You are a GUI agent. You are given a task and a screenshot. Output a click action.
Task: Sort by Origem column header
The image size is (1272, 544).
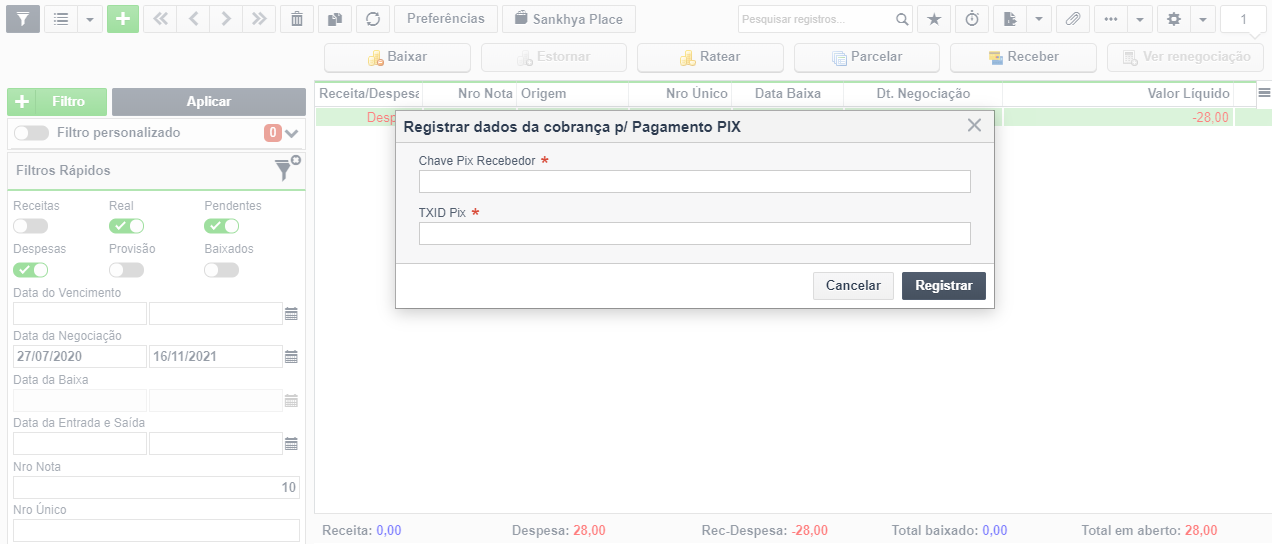click(572, 93)
